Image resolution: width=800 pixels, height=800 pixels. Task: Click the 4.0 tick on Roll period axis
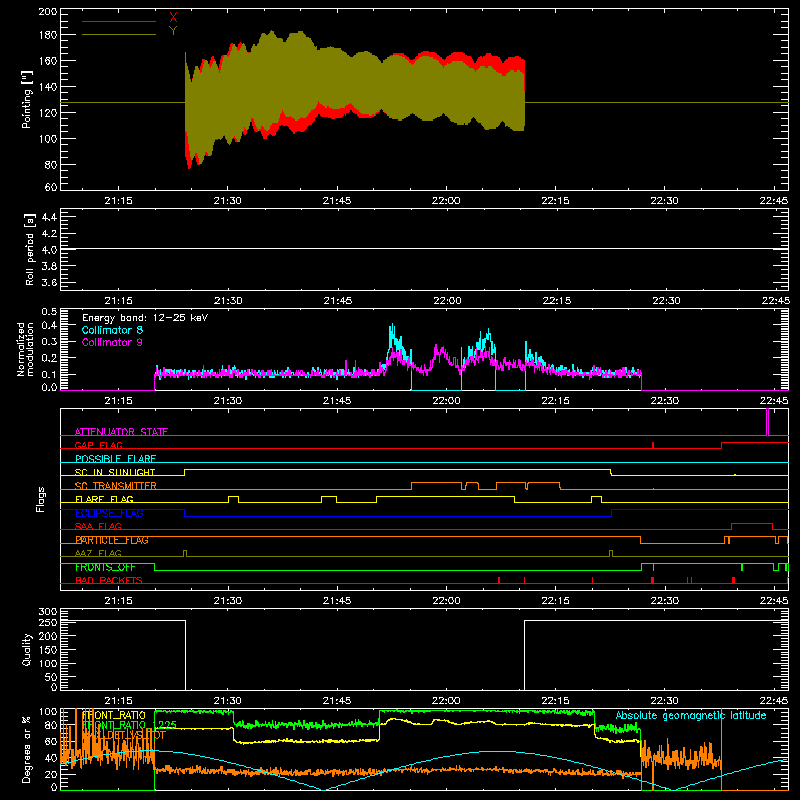(x=49, y=249)
